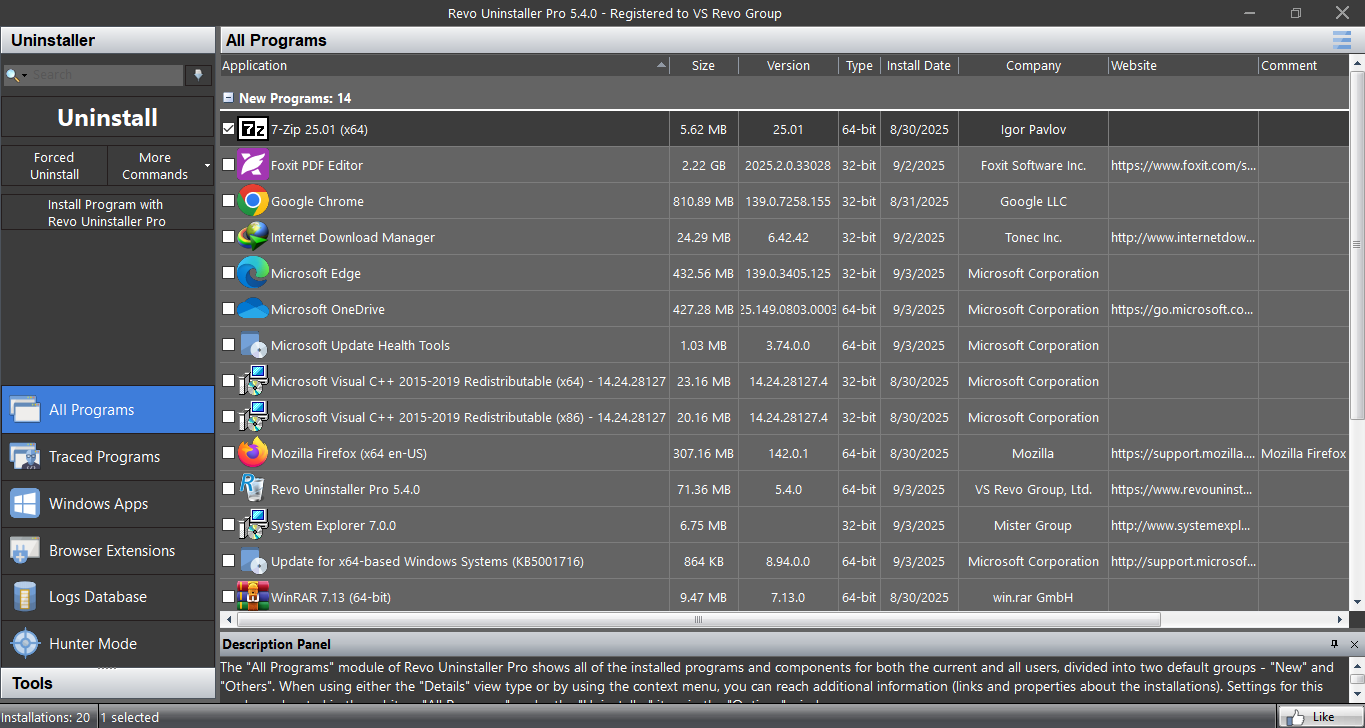Click the Windows Apps logo icon
Screen dimensions: 1365x728
click(25, 504)
